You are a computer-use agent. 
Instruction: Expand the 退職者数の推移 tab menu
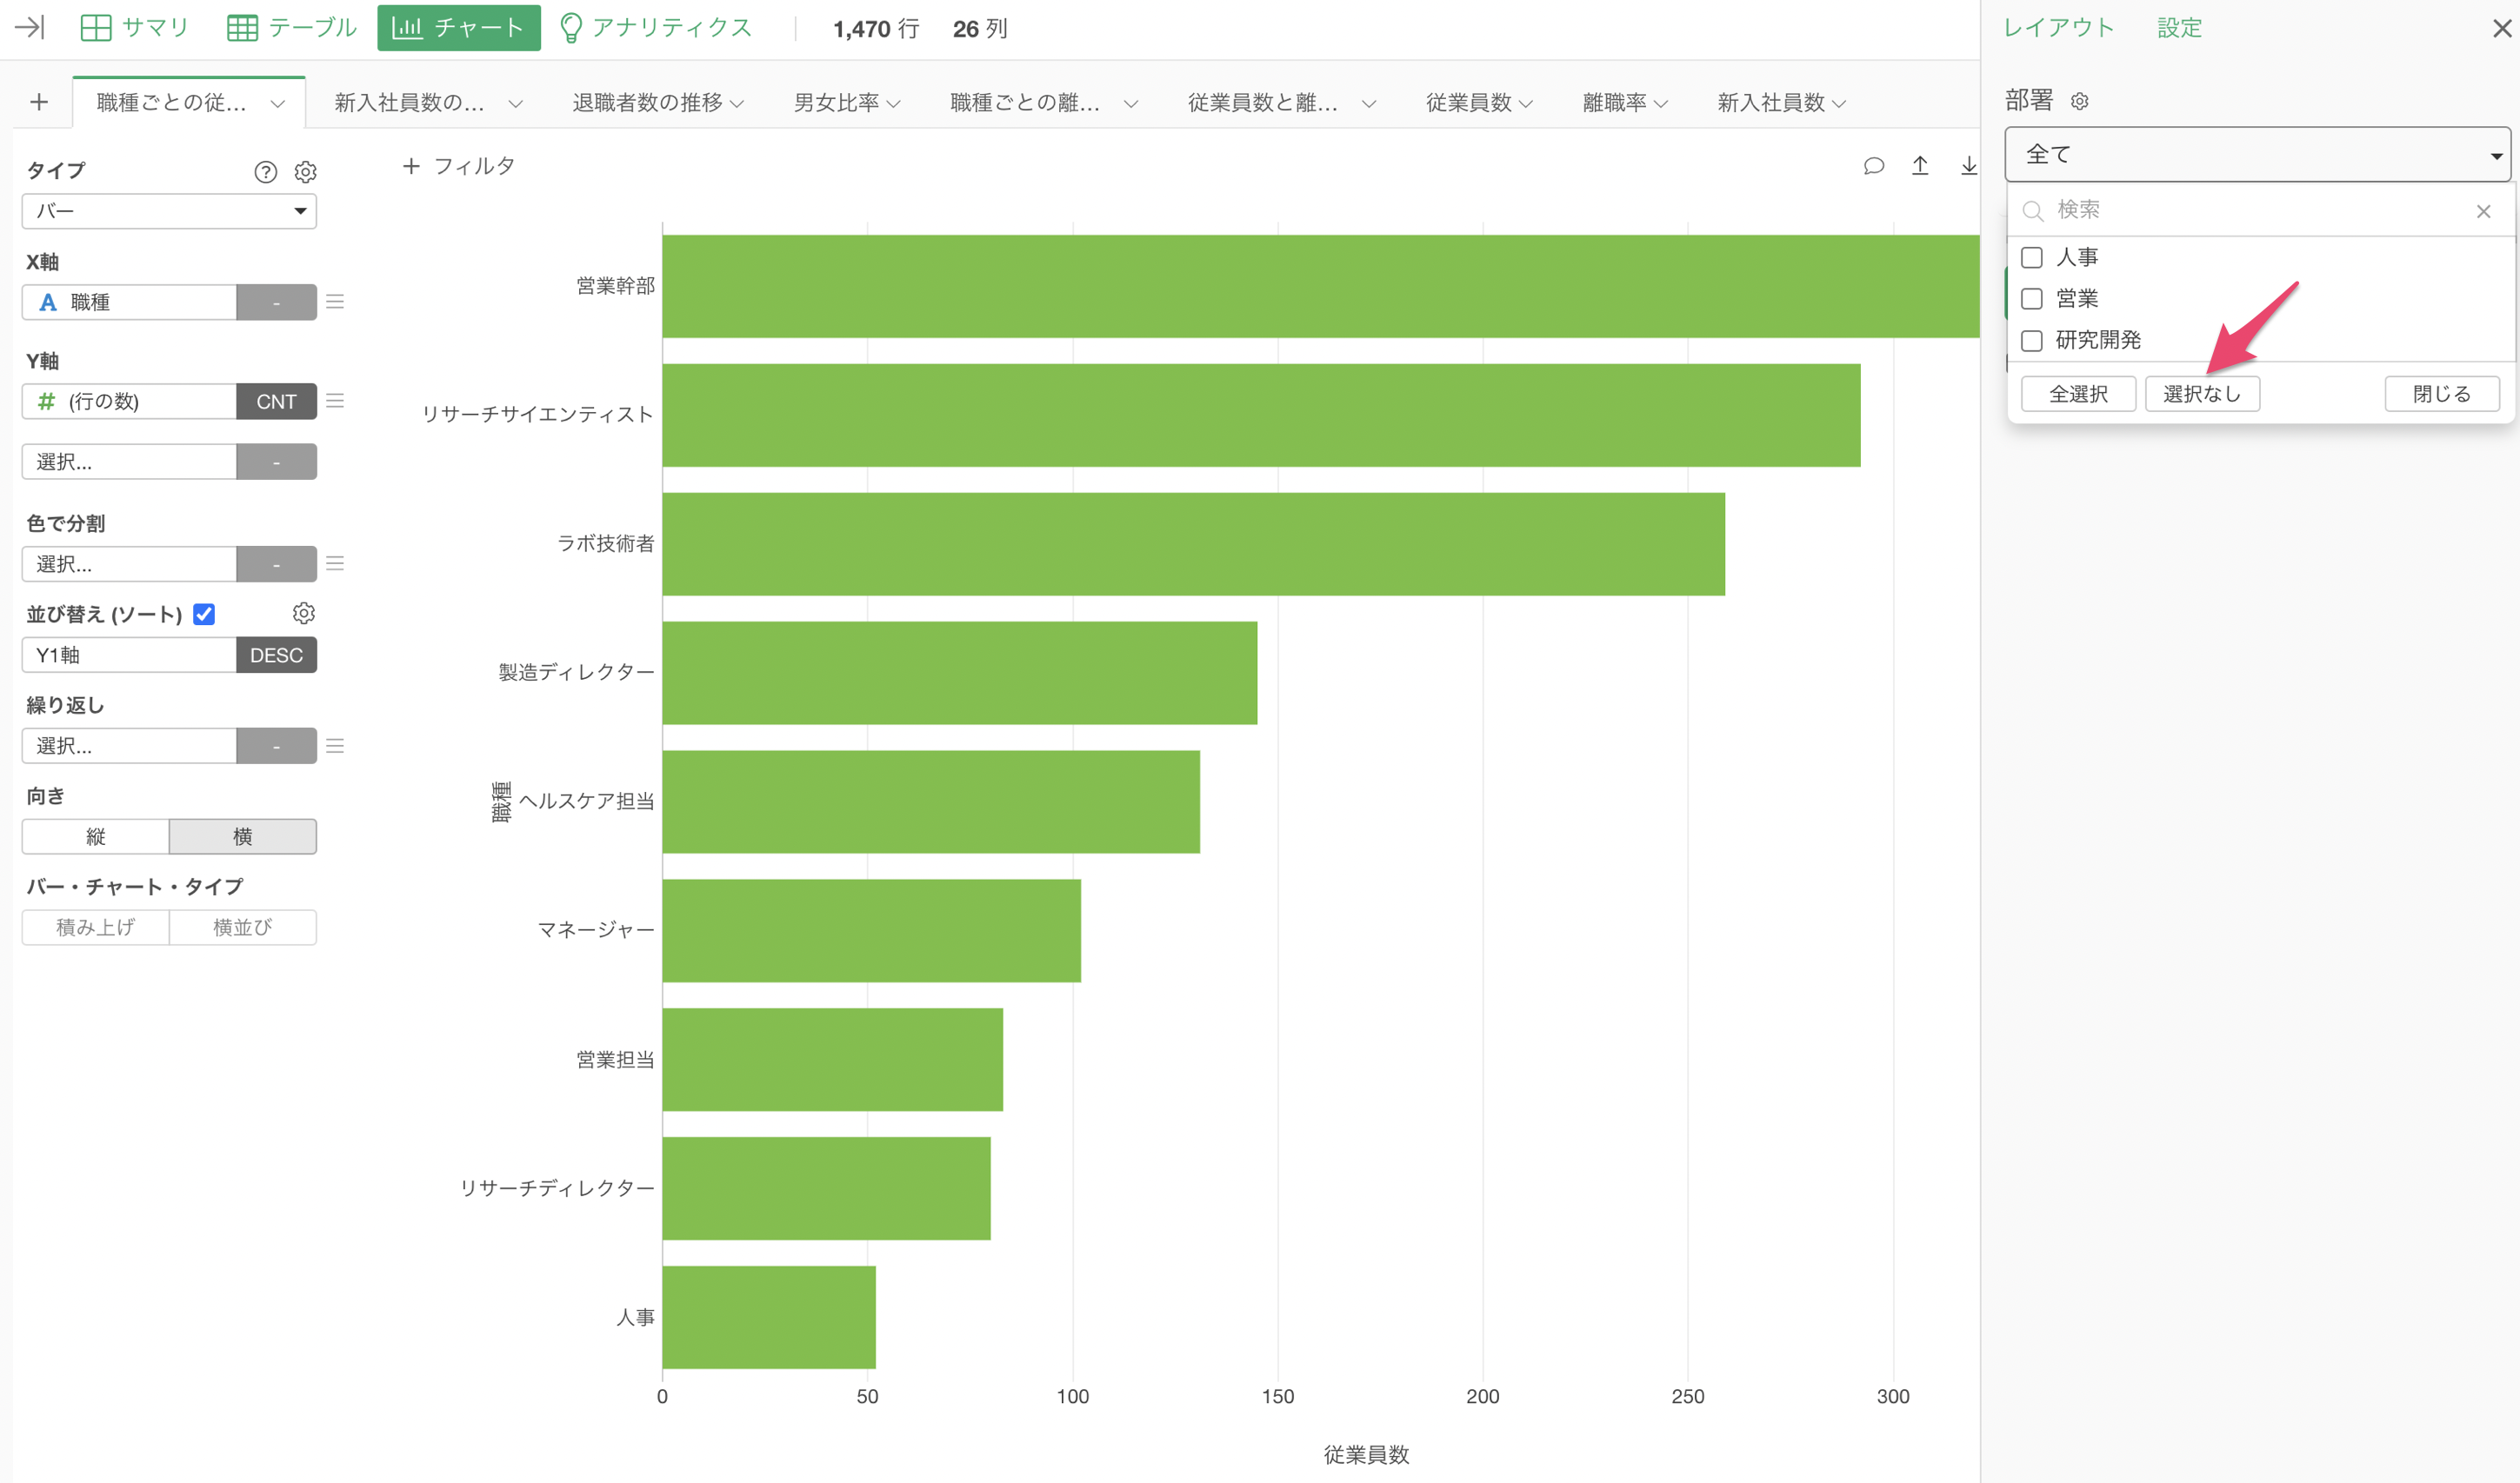point(737,103)
